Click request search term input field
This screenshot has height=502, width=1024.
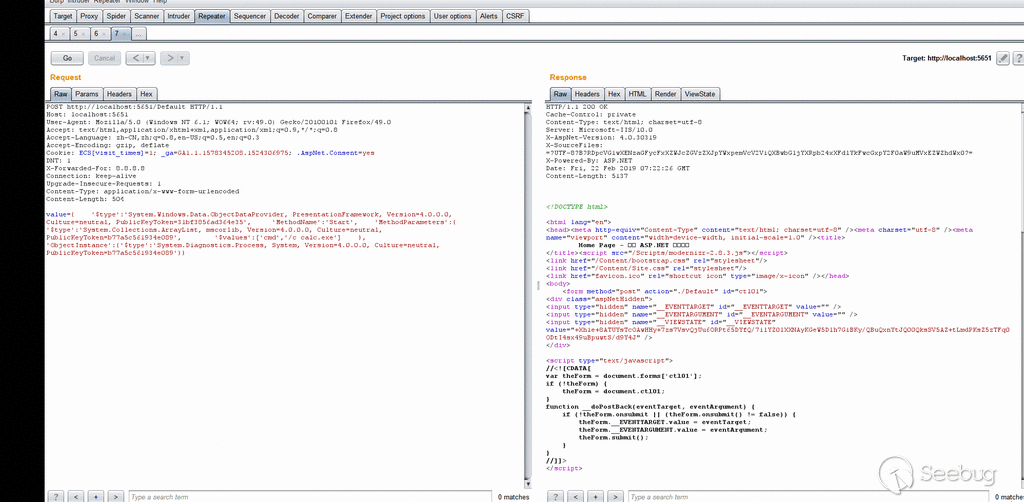pos(300,496)
